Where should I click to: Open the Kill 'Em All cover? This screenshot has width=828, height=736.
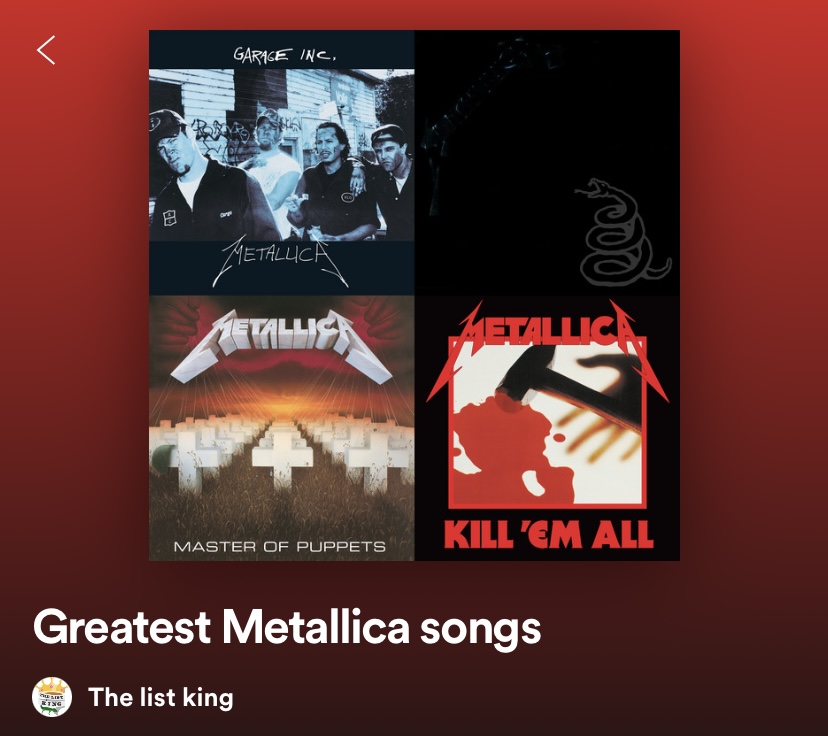[x=547, y=428]
